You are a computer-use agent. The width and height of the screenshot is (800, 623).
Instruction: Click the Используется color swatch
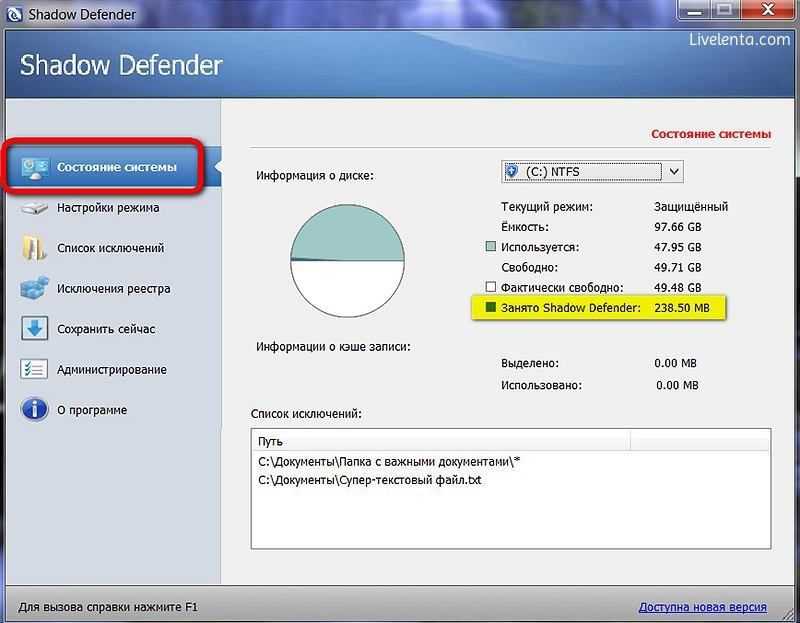coord(490,246)
